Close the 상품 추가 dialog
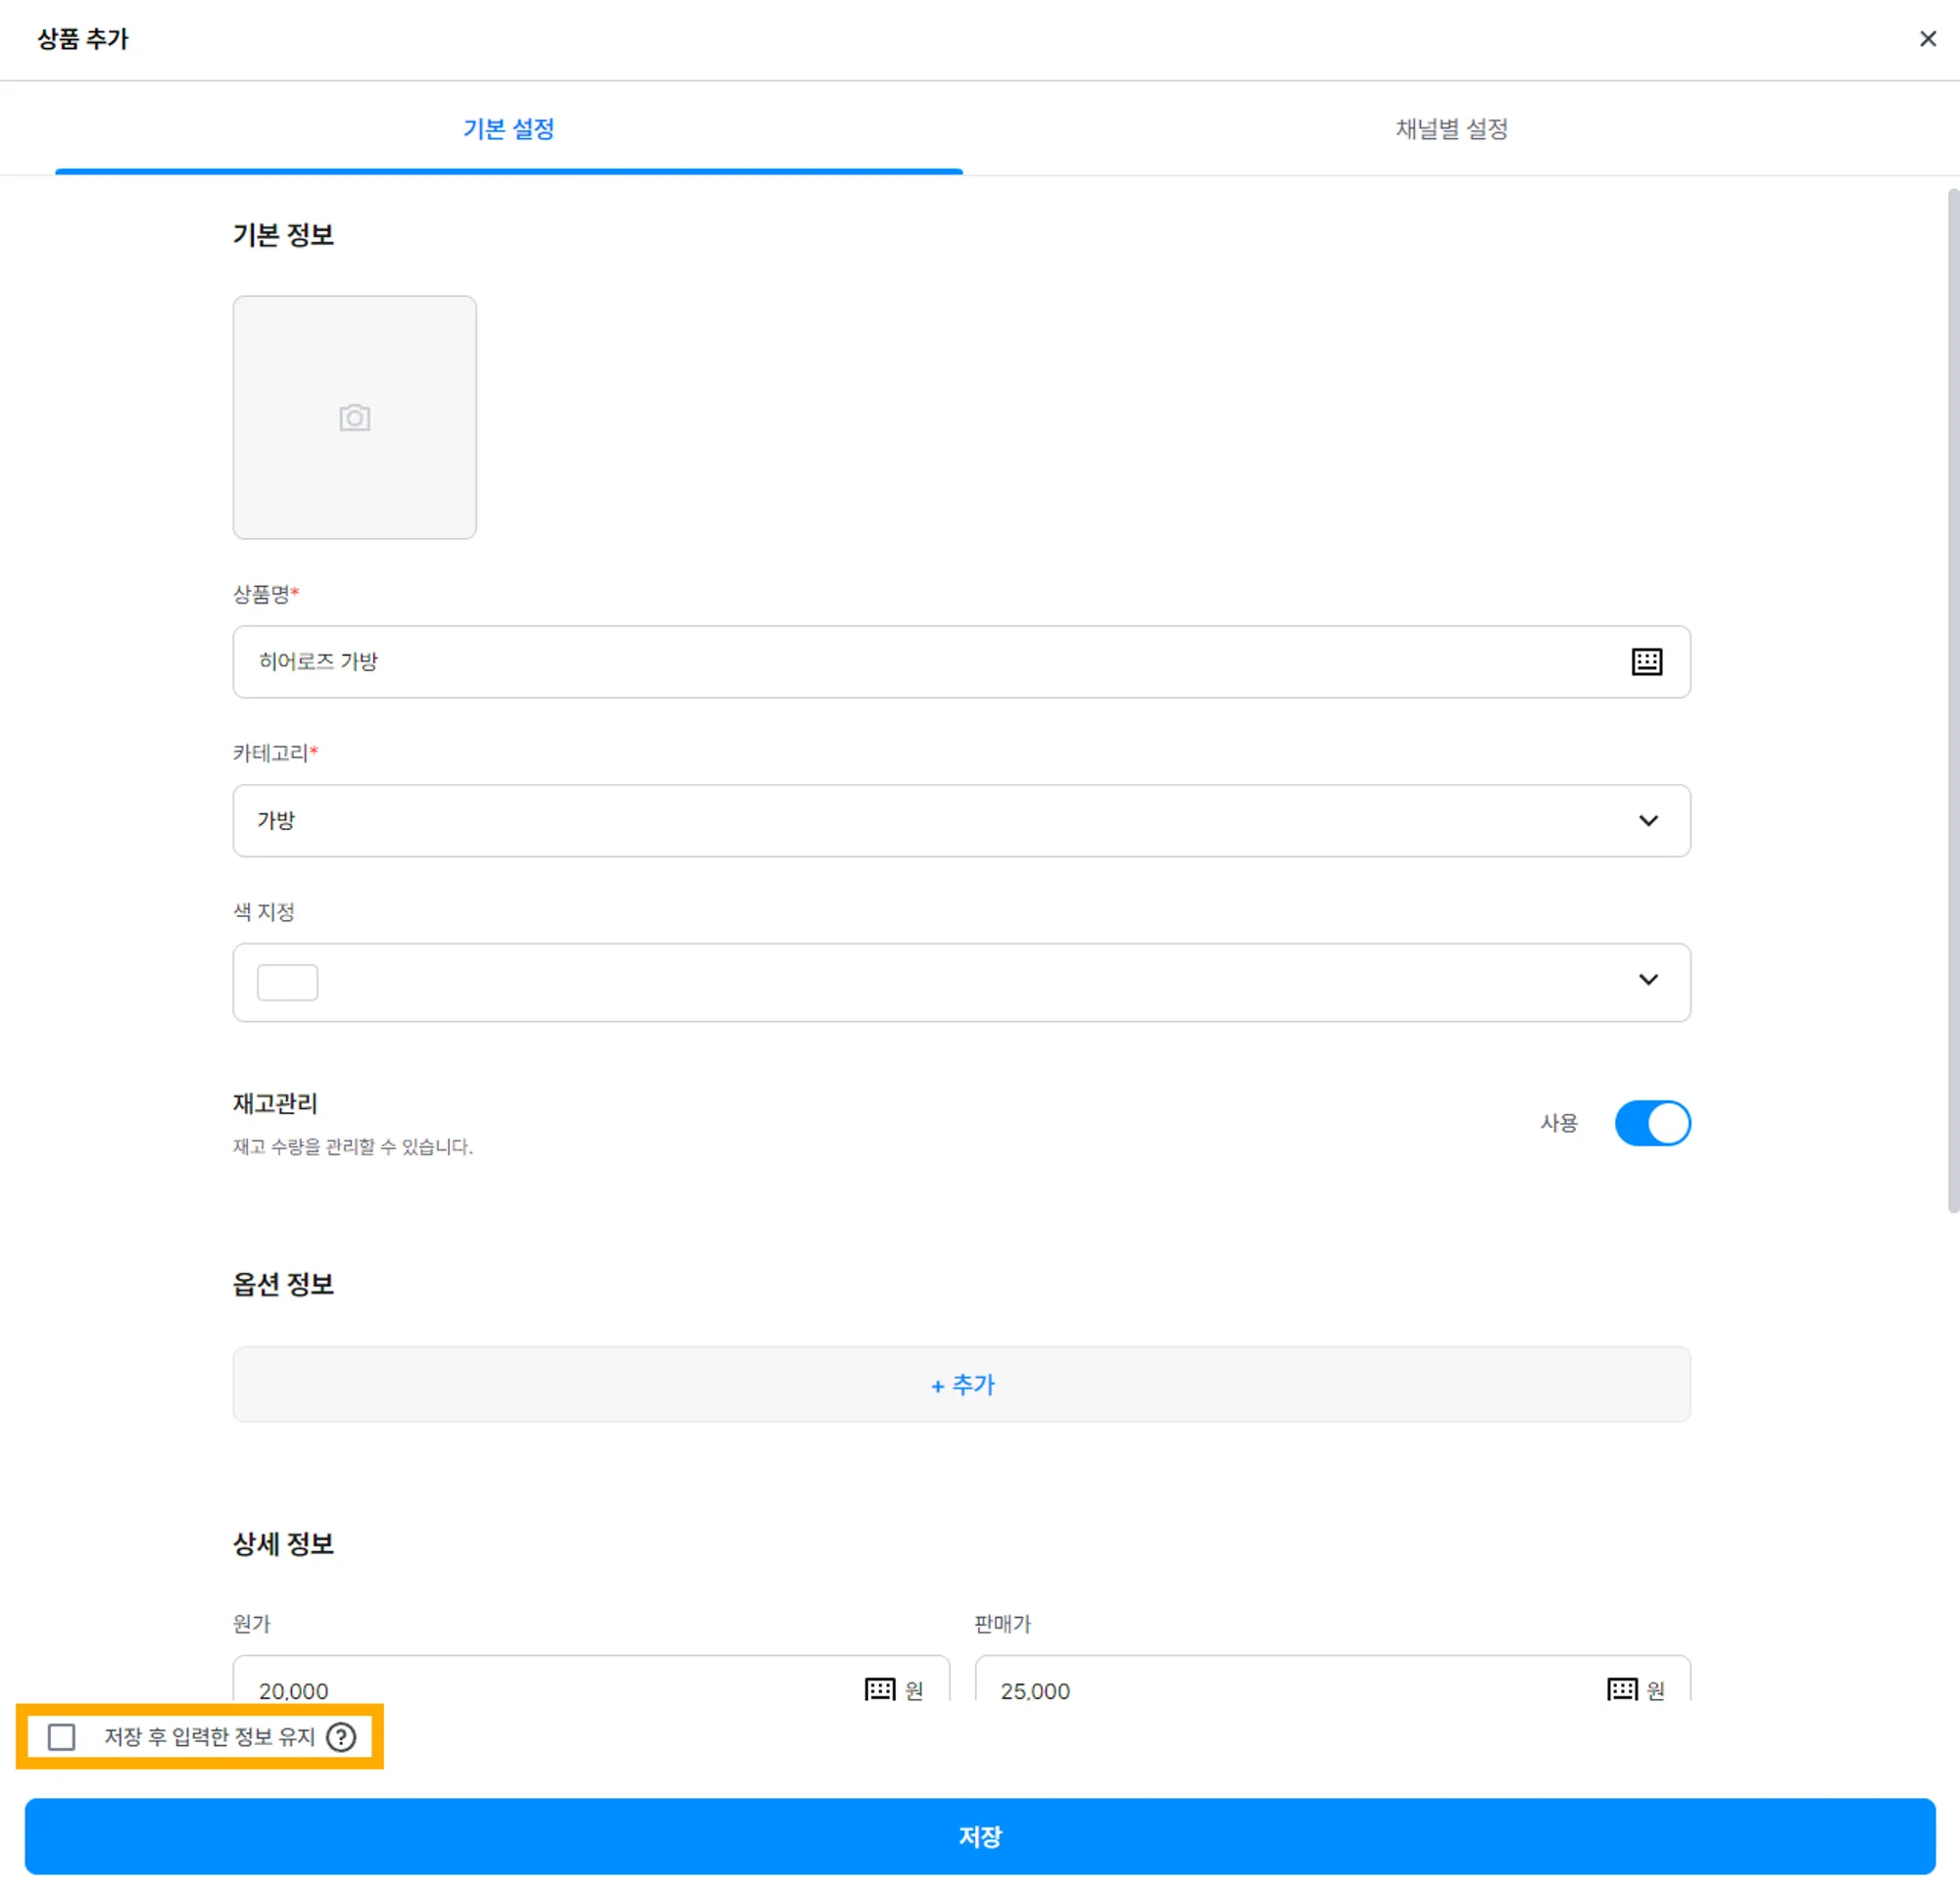This screenshot has width=1960, height=1900. tap(1927, 39)
